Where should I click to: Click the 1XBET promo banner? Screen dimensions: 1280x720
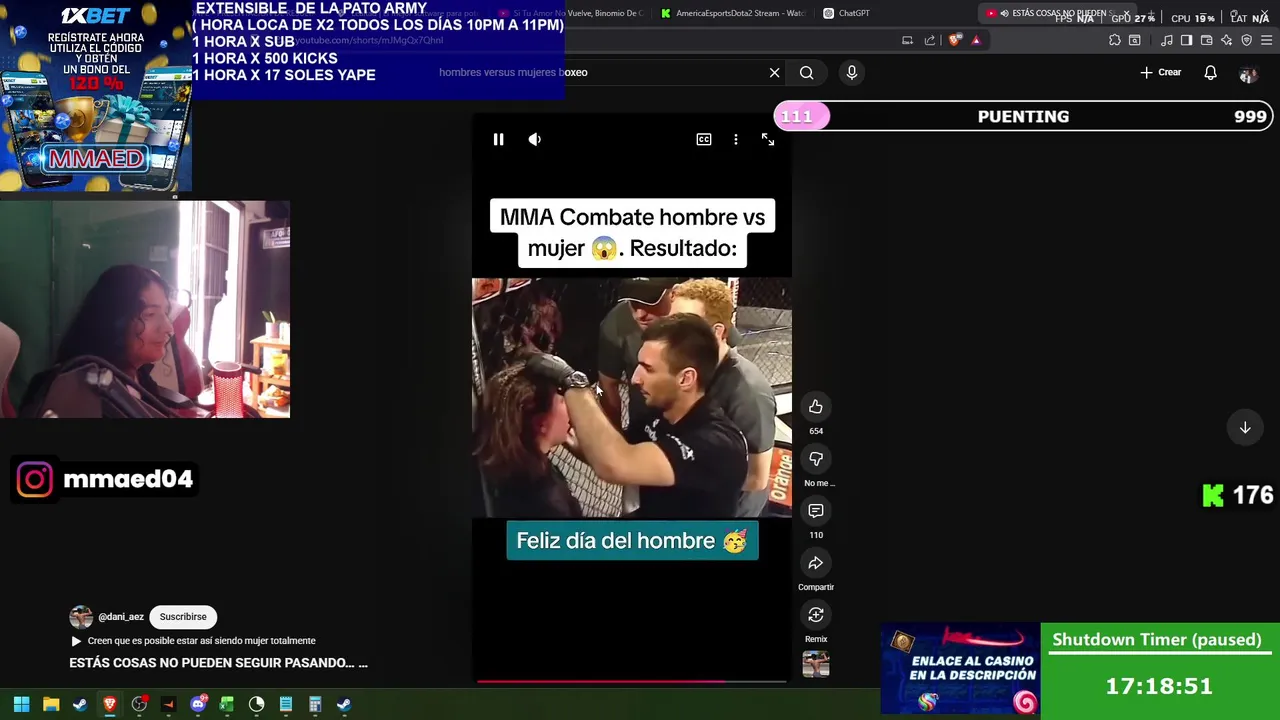96,96
